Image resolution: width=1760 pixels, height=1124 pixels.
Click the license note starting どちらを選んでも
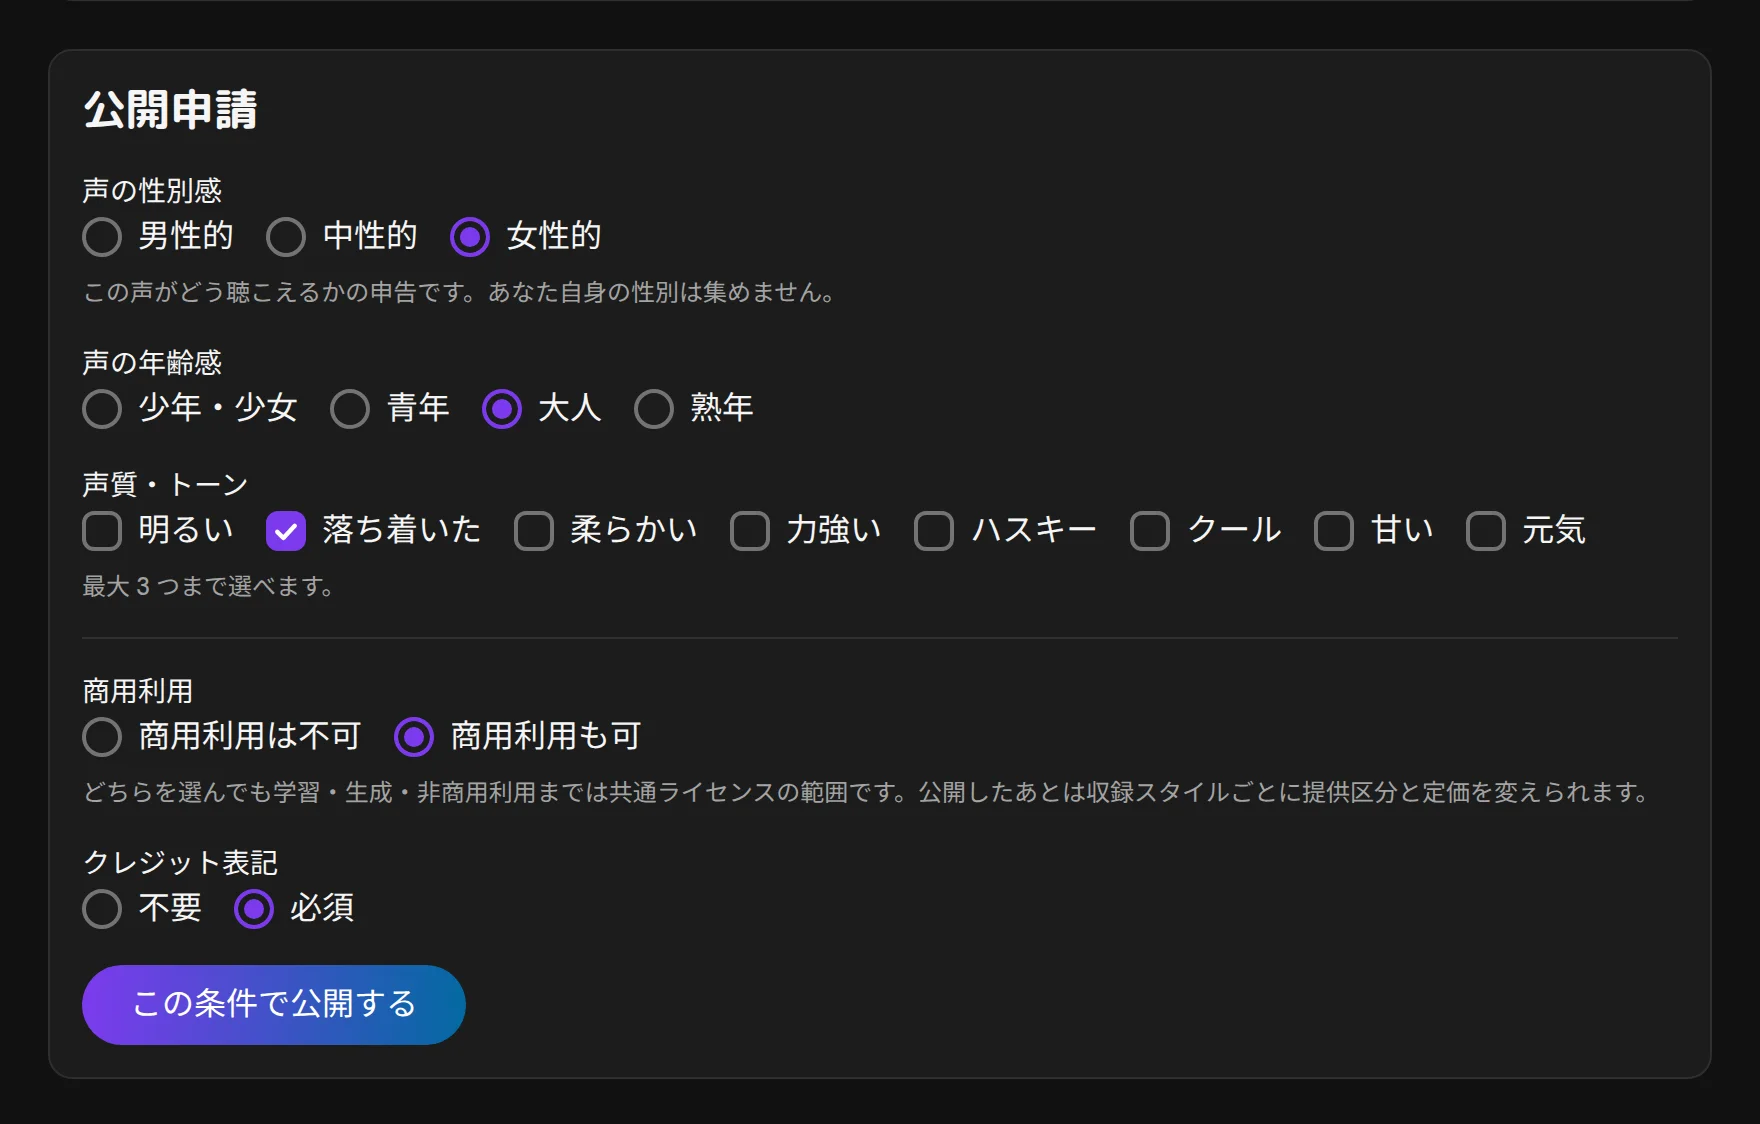point(866,792)
